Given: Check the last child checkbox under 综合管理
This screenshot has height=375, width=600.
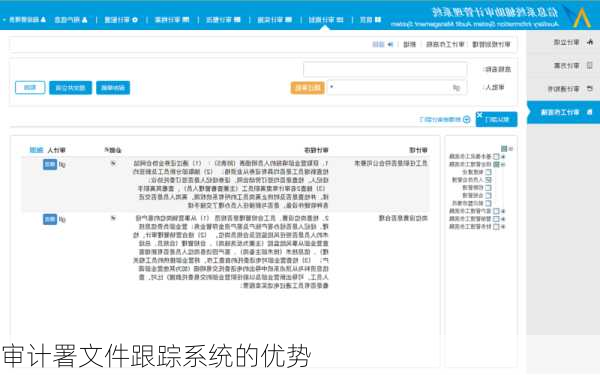Looking at the screenshot, I should tap(488, 203).
